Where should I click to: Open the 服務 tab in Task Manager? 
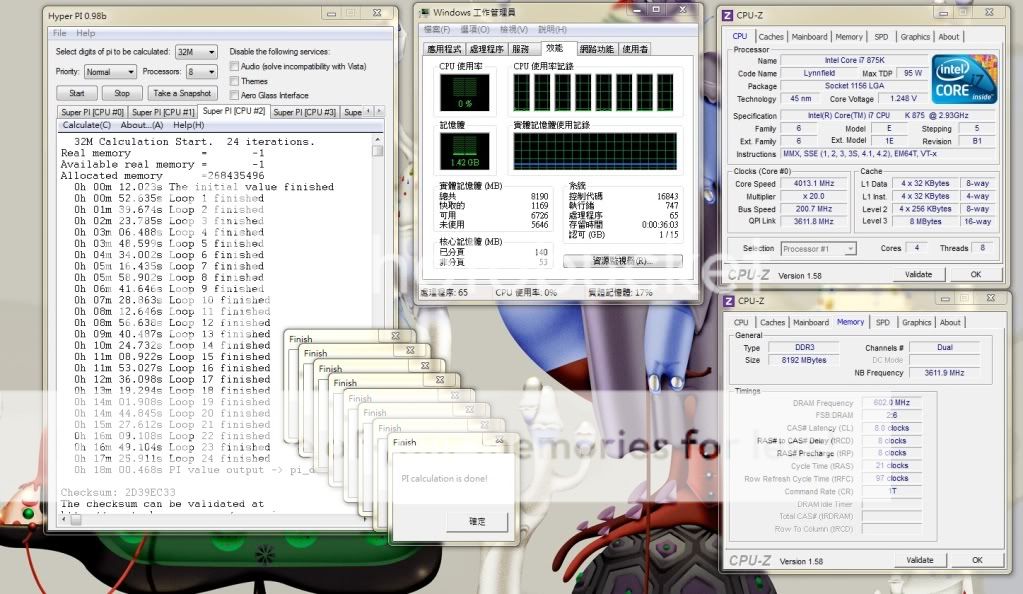(x=521, y=49)
